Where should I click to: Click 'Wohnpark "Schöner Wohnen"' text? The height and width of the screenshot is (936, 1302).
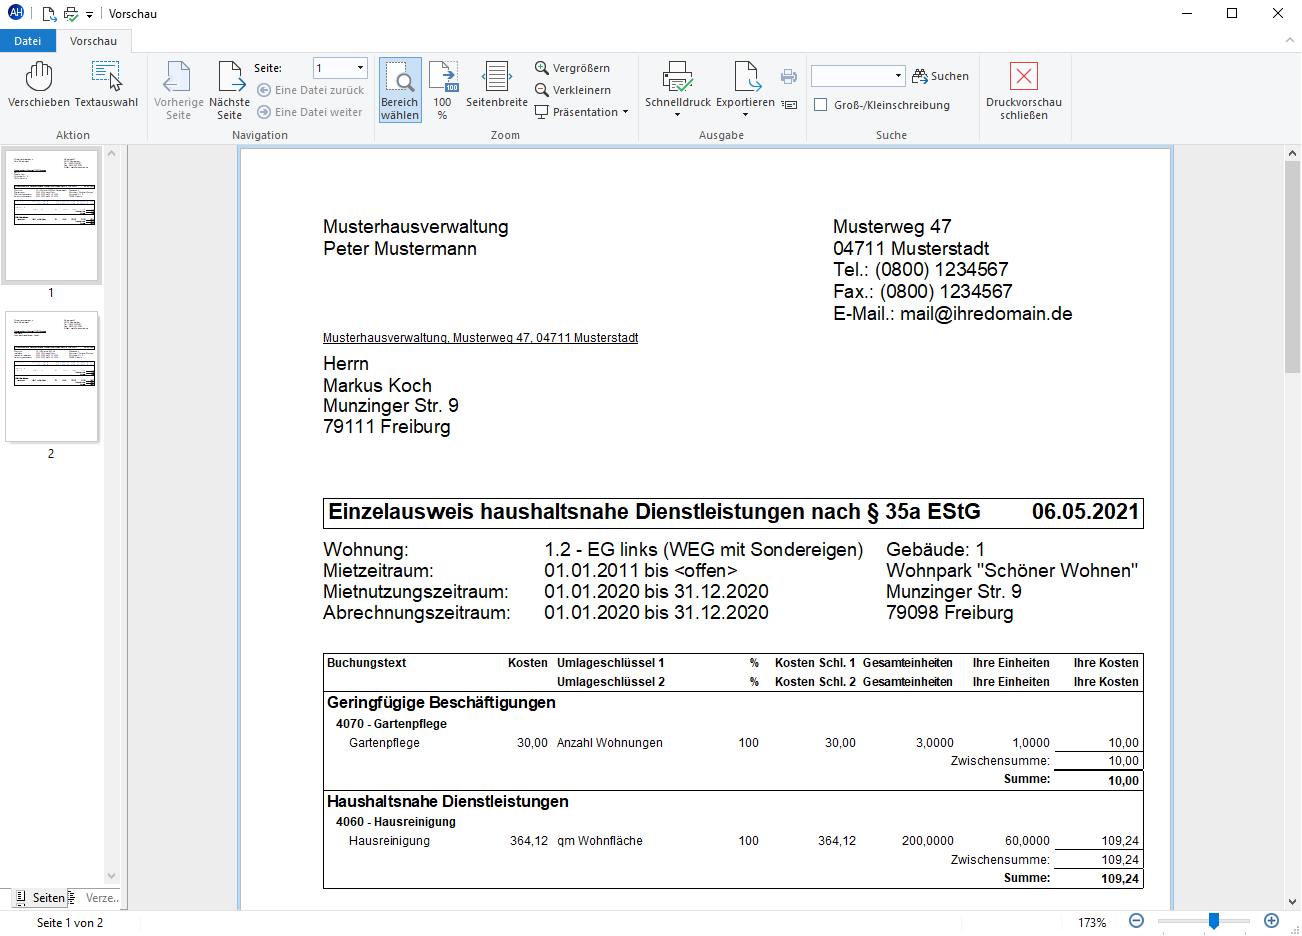1012,571
